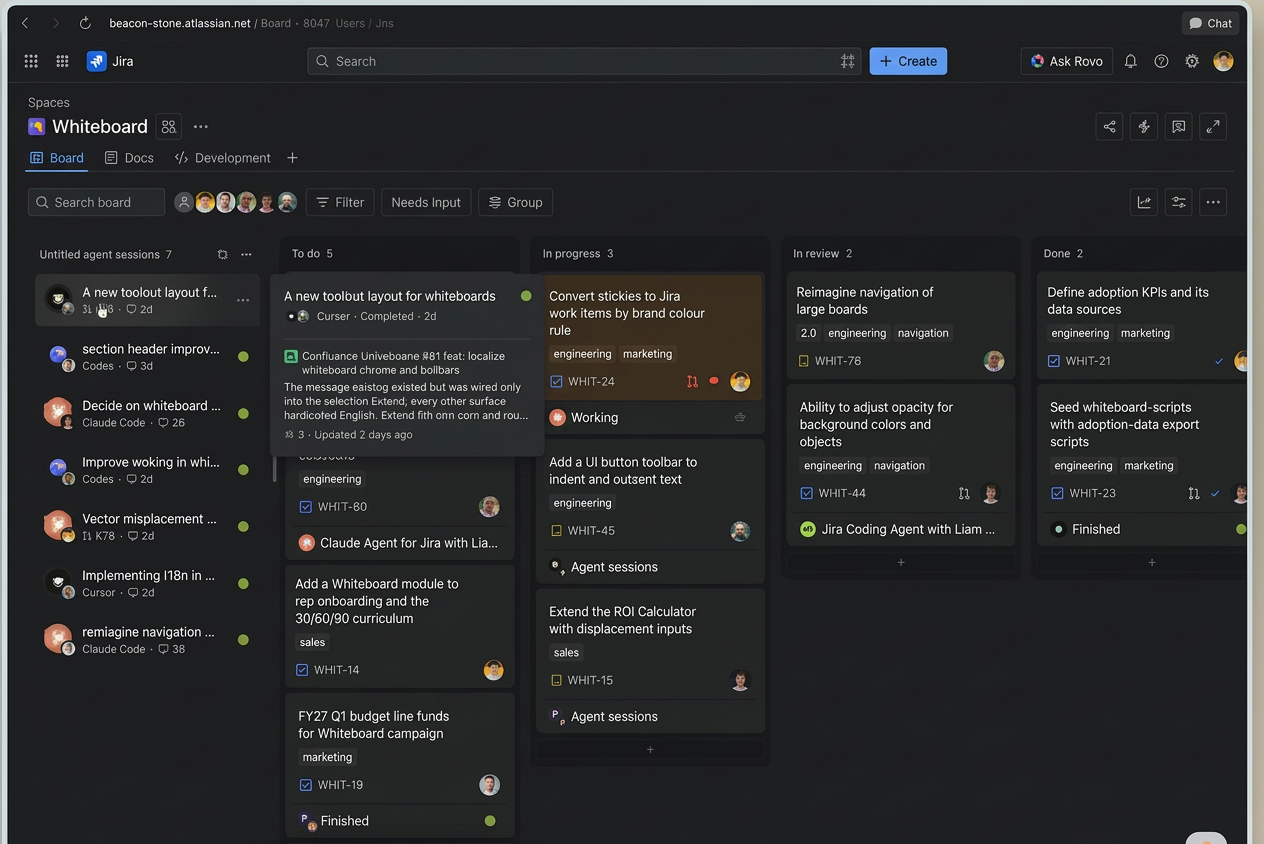This screenshot has height=844, width=1264.
Task: Click the WHIT-19 task checkbox icon
Action: tap(306, 785)
